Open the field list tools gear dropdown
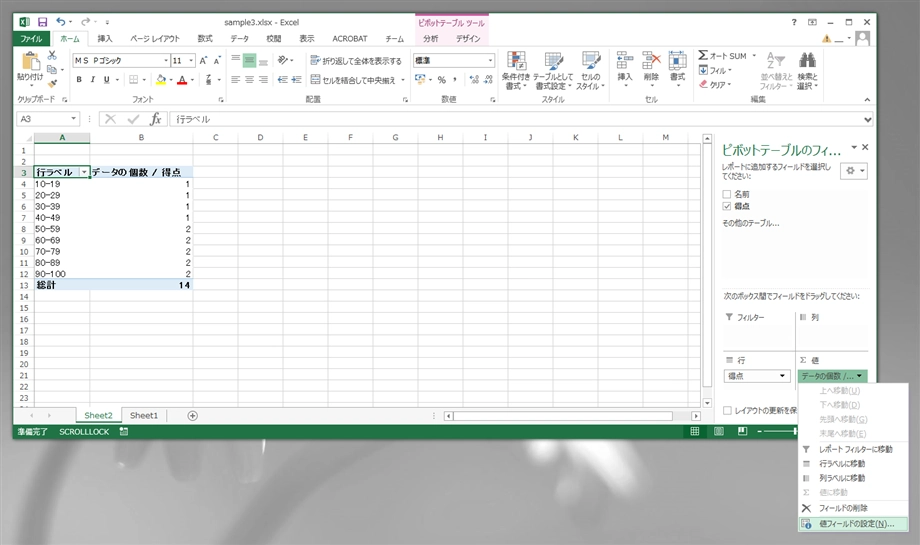This screenshot has height=545, width=920. [x=854, y=171]
